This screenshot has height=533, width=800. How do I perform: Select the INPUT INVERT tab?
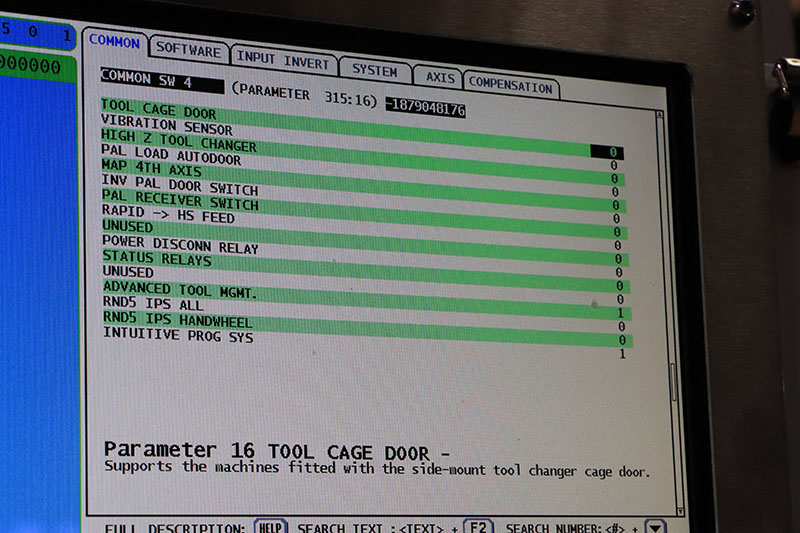click(x=283, y=61)
